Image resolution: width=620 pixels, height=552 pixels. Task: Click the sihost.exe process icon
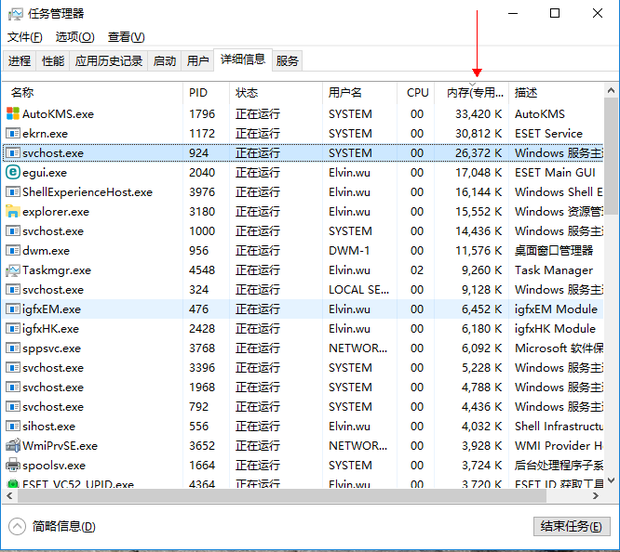[x=13, y=426]
